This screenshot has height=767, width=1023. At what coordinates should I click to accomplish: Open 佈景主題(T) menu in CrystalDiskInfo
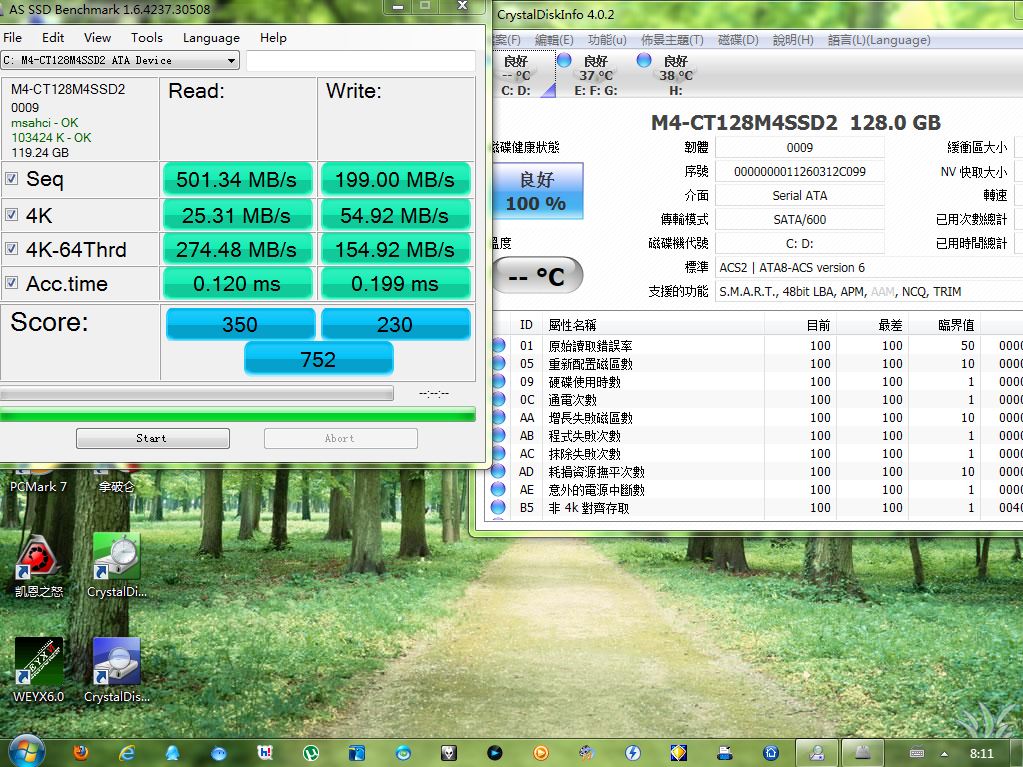pyautogui.click(x=672, y=40)
